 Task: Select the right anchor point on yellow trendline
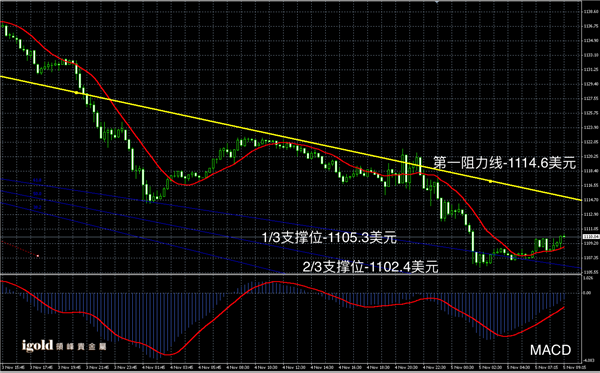tap(491, 181)
